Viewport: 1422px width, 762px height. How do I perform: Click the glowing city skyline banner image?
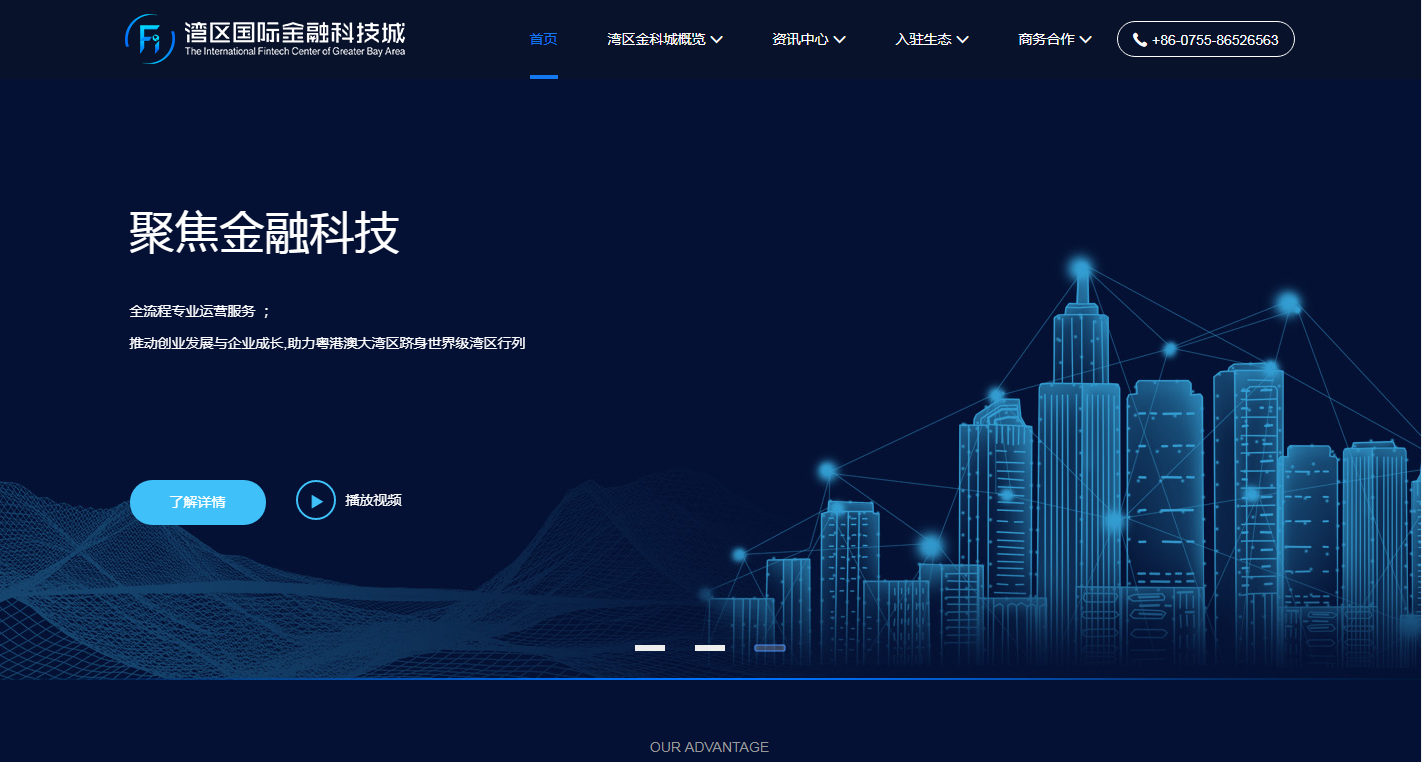tap(1100, 480)
